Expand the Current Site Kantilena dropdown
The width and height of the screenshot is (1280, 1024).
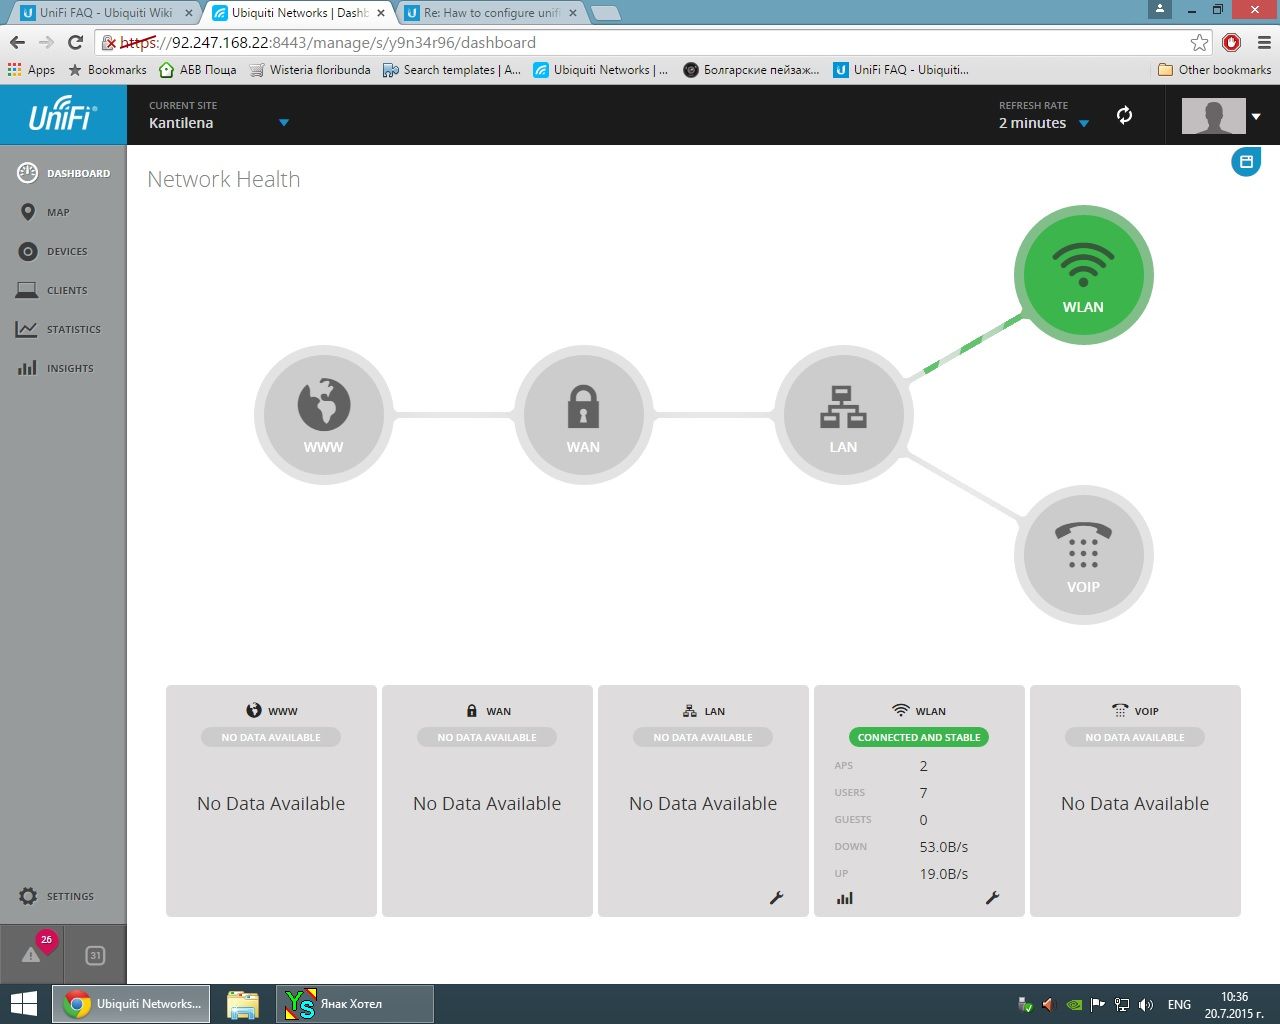[218, 115]
